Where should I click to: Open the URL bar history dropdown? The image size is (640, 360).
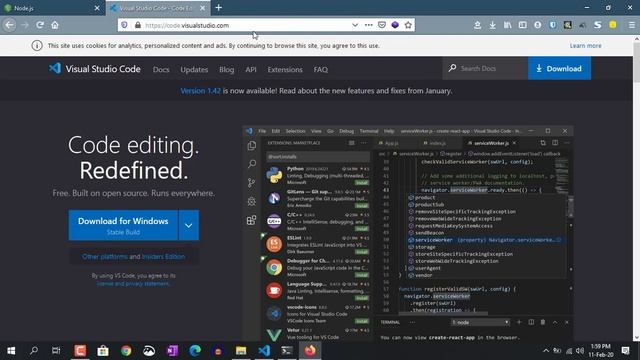(355, 25)
